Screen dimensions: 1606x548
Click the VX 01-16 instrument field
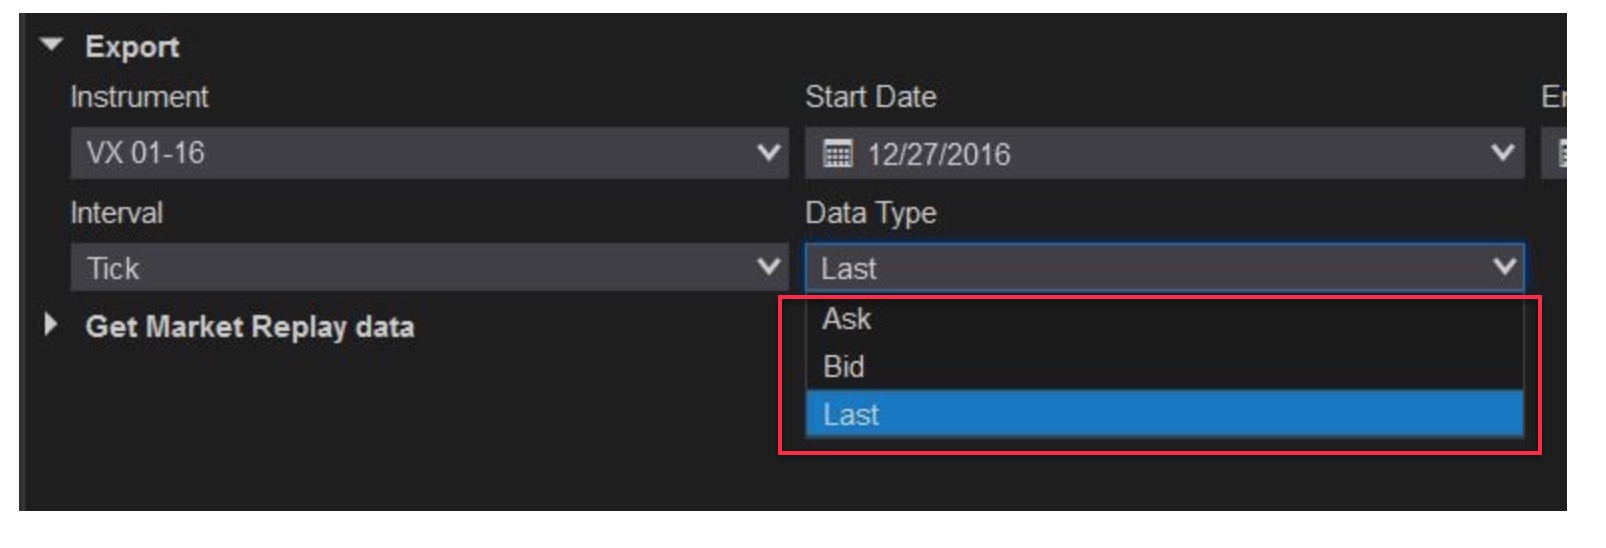click(x=400, y=153)
